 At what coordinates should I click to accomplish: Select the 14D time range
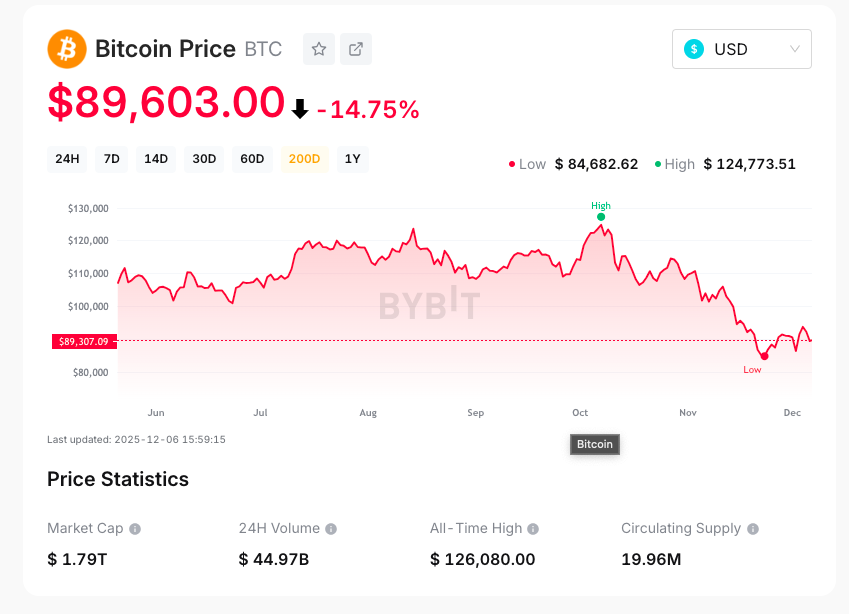coord(156,159)
